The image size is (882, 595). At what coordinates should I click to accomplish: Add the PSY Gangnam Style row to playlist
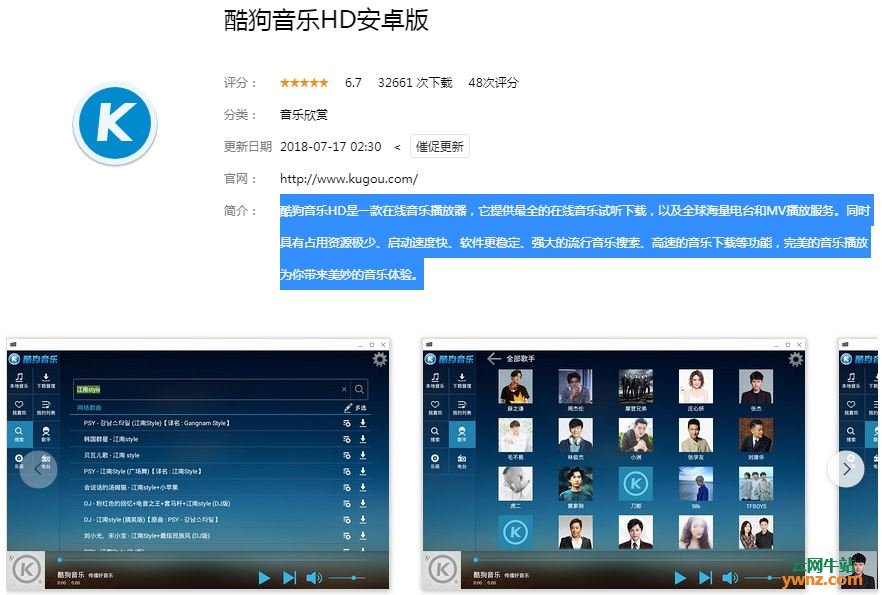click(347, 423)
